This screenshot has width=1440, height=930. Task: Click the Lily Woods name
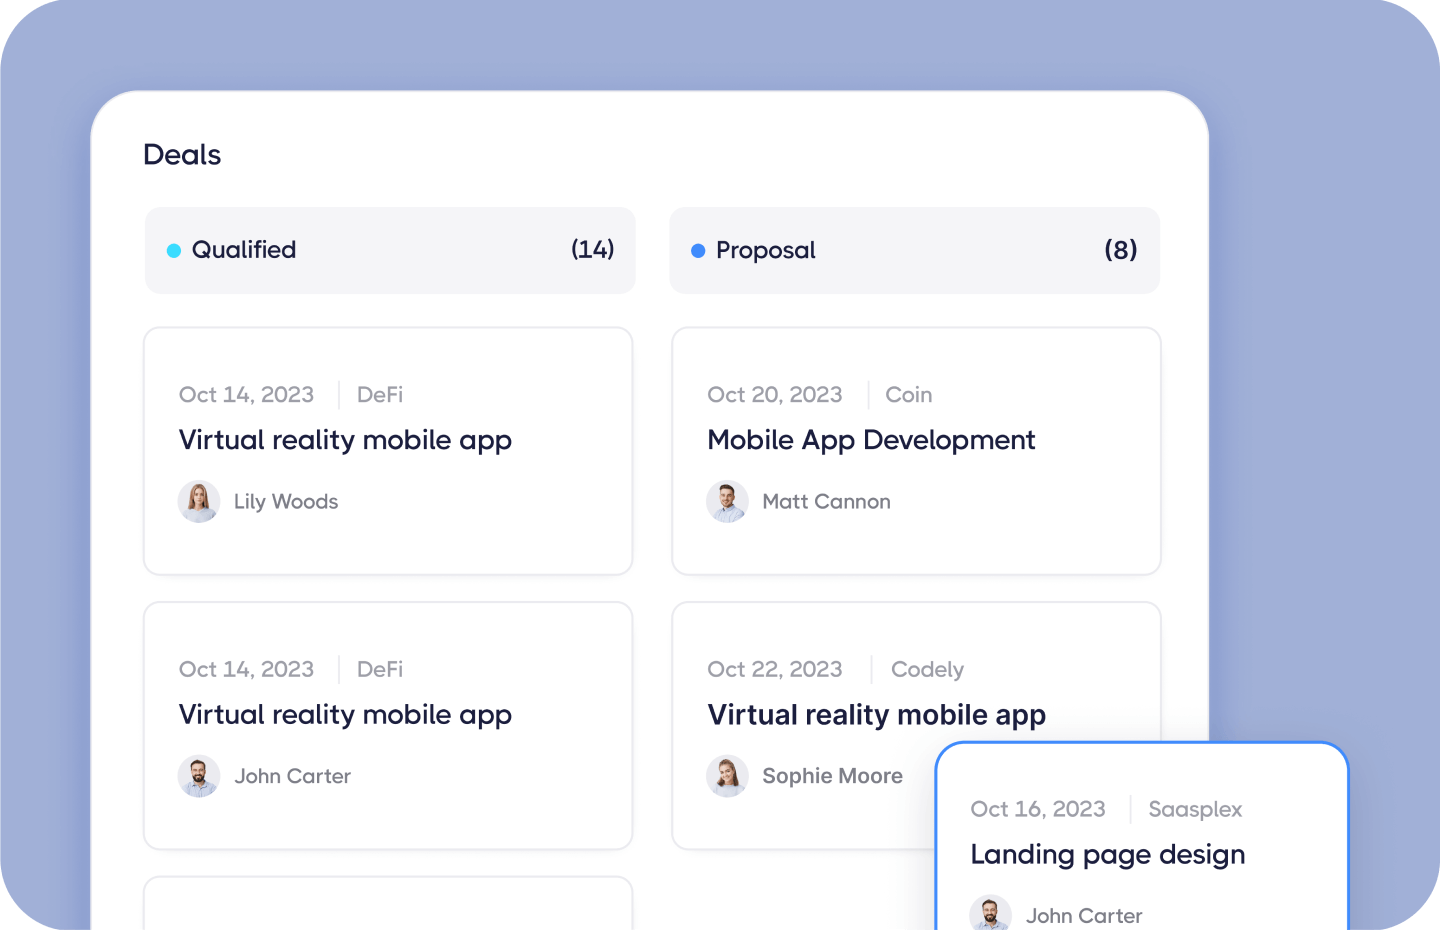286,502
